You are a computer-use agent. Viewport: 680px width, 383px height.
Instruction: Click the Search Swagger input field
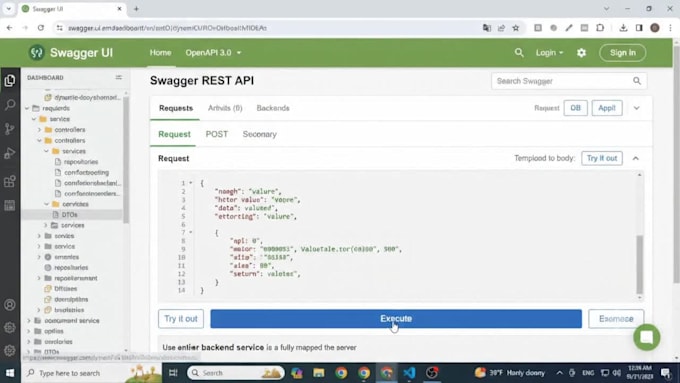569,81
